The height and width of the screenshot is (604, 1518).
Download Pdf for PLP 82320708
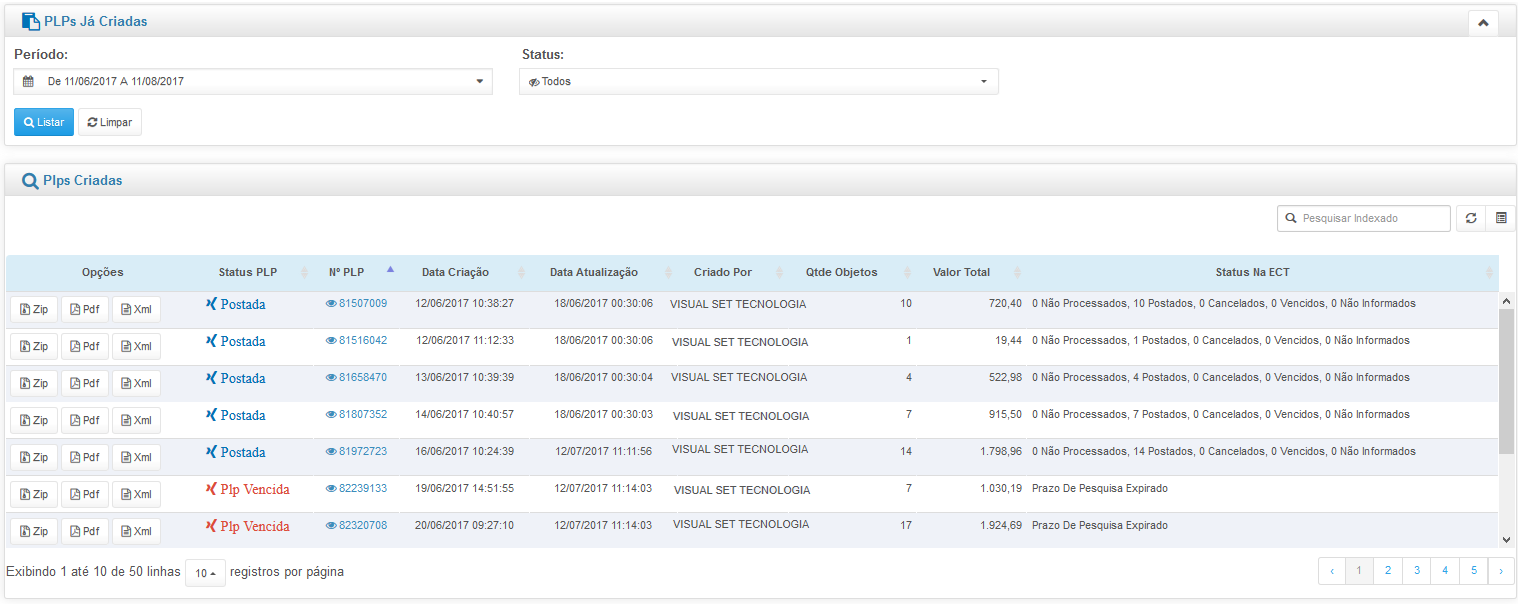tap(85, 531)
